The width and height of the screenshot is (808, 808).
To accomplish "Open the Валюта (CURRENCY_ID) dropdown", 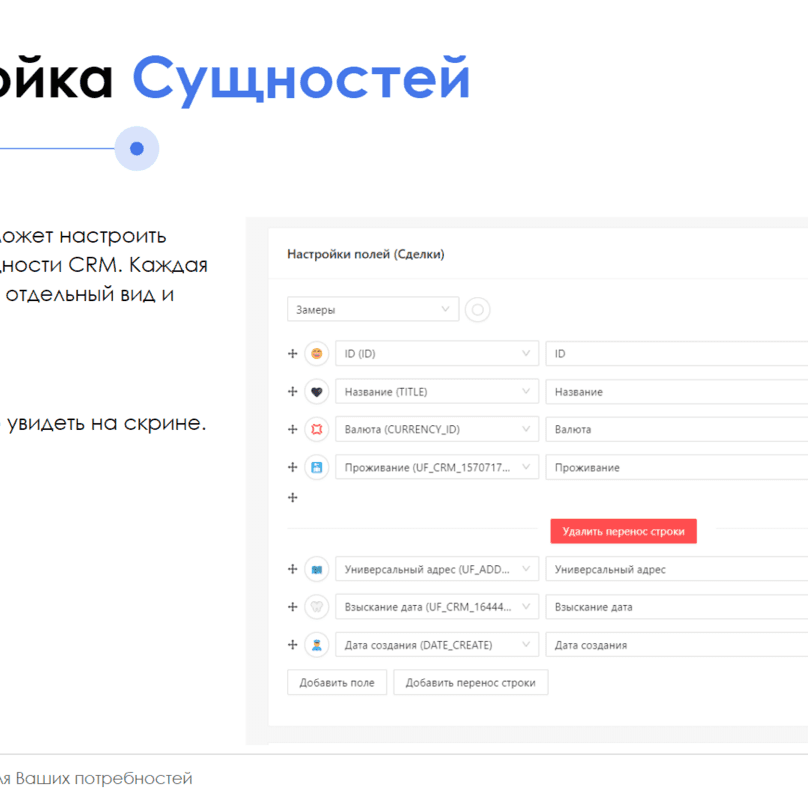I will 437,429.
